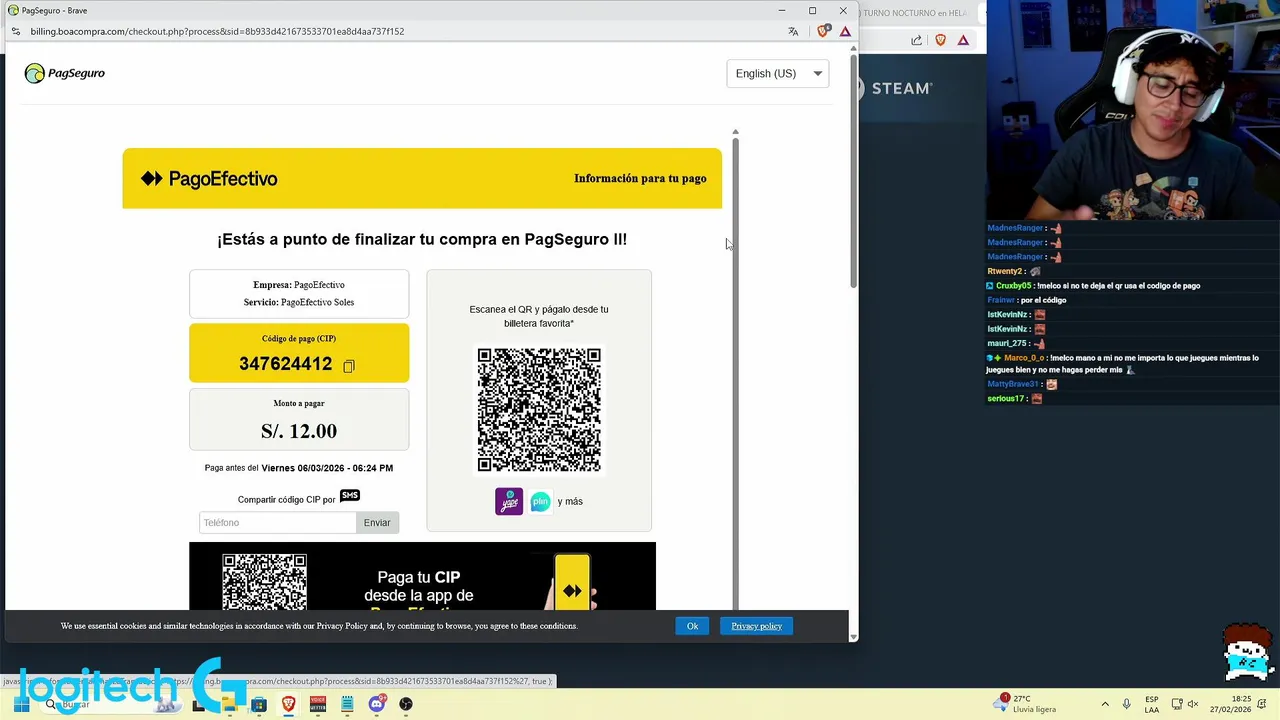
Task: Open Discord from the taskbar
Action: (x=376, y=704)
